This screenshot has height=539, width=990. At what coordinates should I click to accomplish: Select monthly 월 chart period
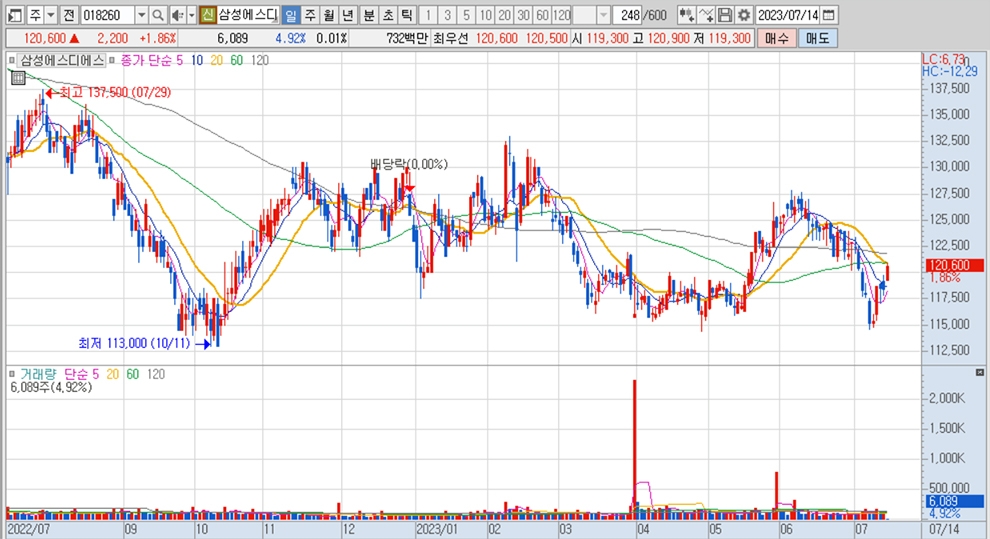(328, 15)
